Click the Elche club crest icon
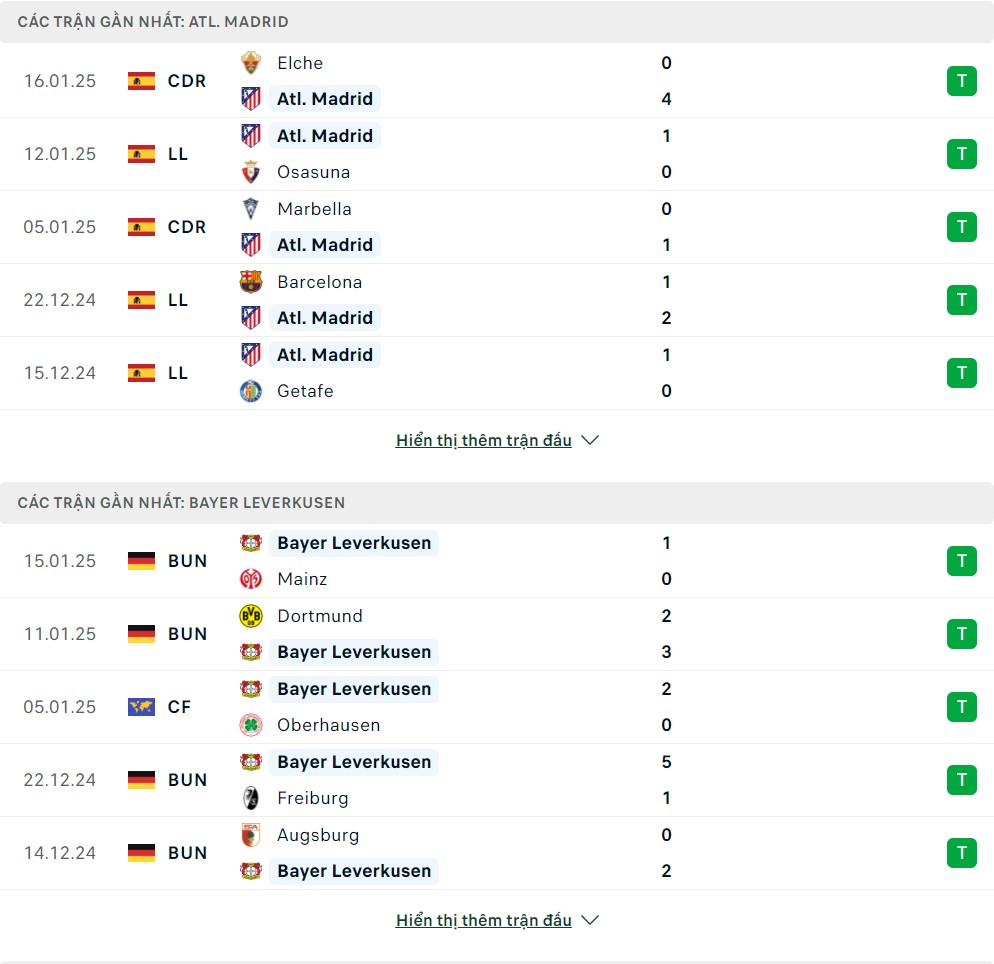 point(250,63)
